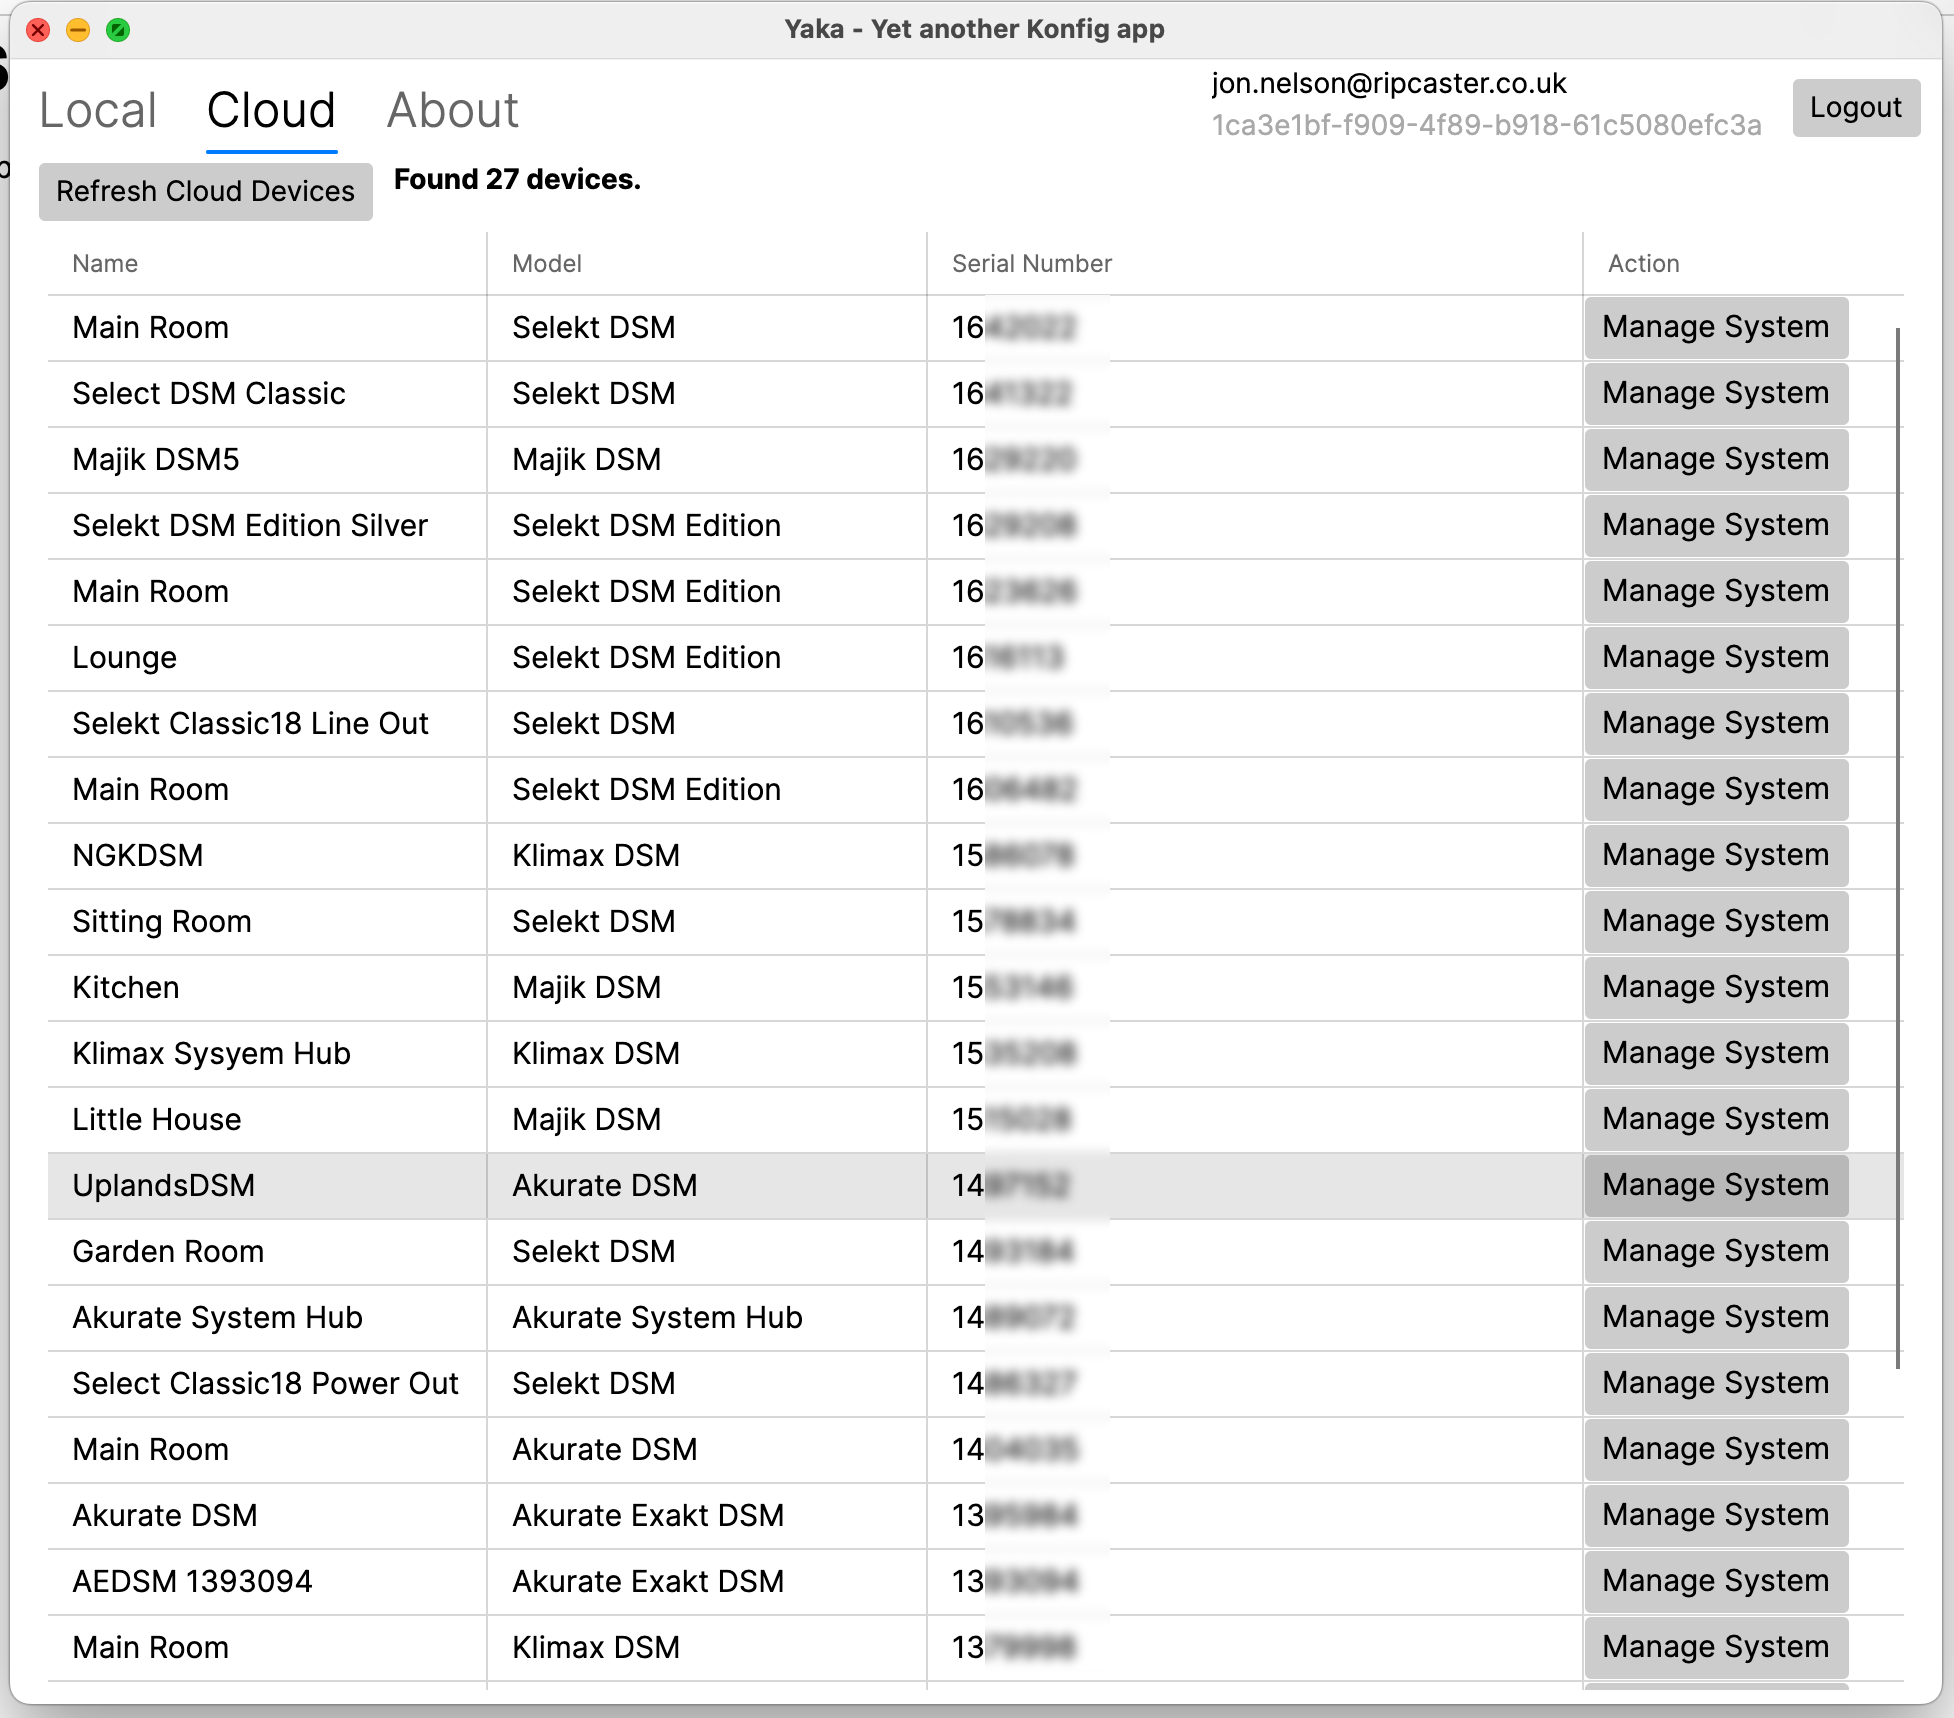Manage System for Selekt DSM Edition Silver
This screenshot has width=1954, height=1718.
point(1715,525)
